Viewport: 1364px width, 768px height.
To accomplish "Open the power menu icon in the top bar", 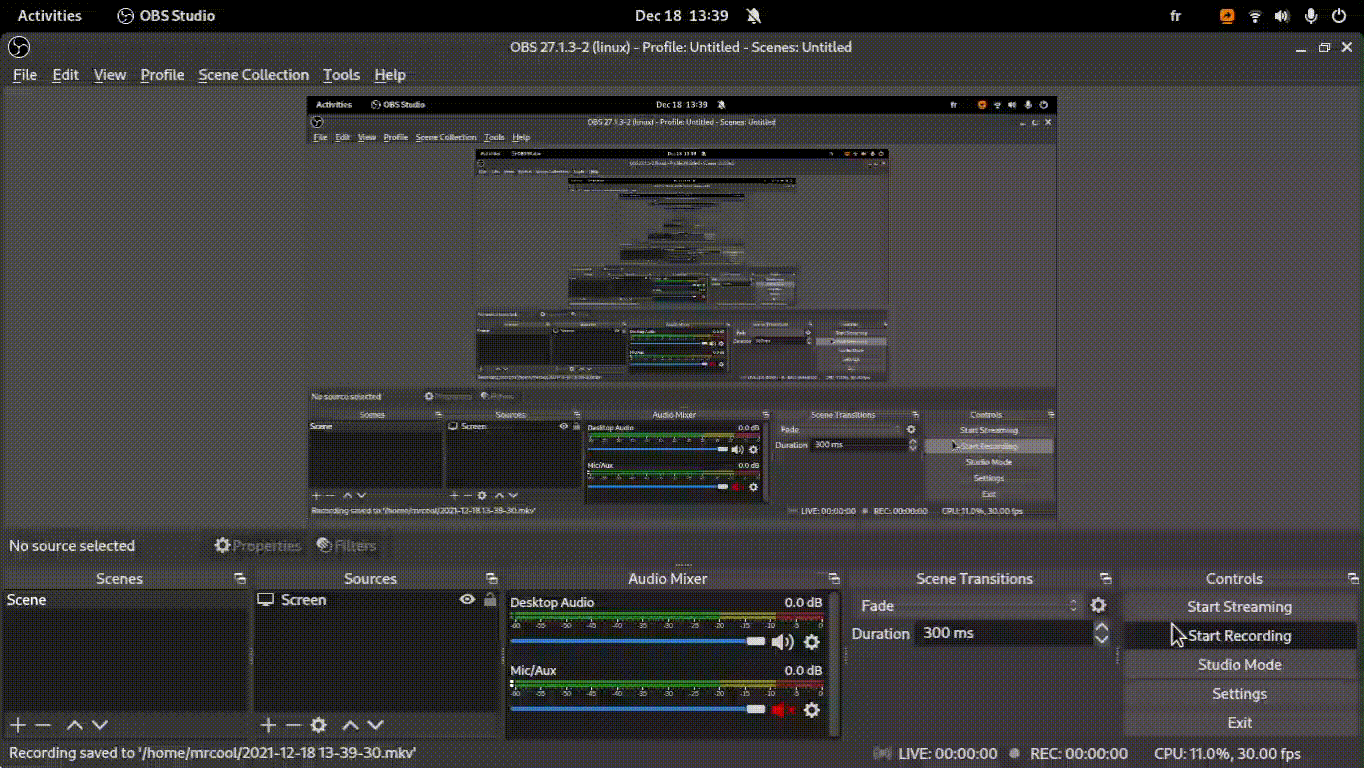I will pyautogui.click(x=1339, y=16).
